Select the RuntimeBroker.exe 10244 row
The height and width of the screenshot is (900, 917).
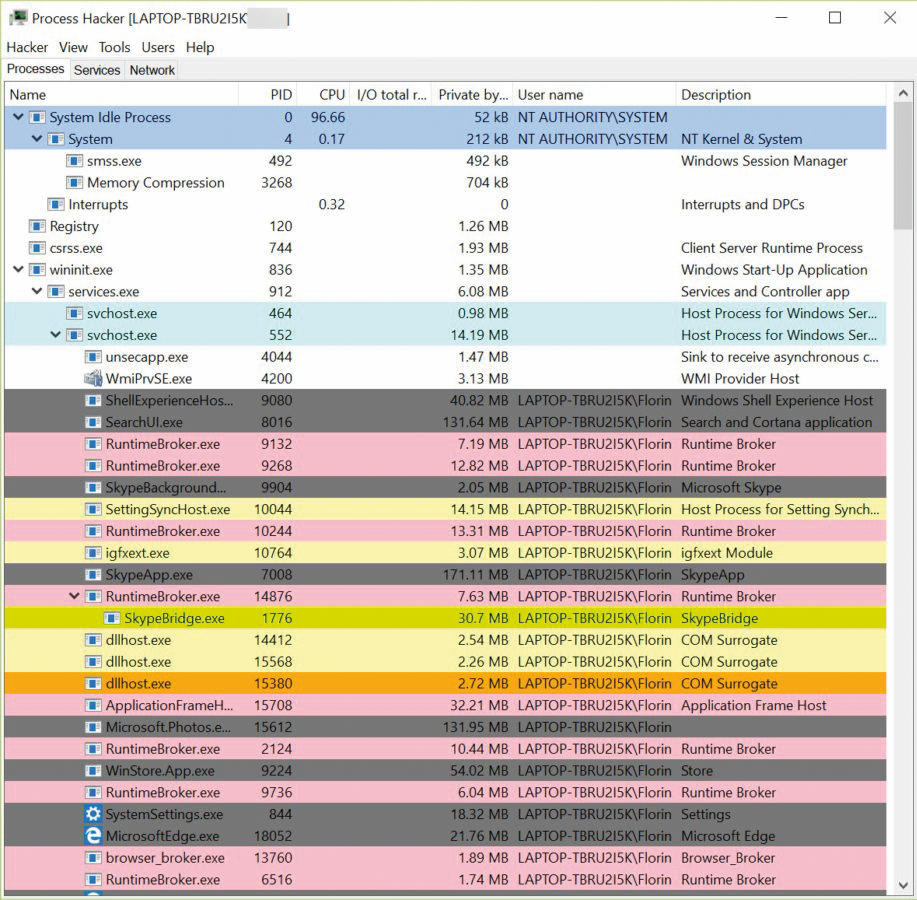tap(446, 531)
